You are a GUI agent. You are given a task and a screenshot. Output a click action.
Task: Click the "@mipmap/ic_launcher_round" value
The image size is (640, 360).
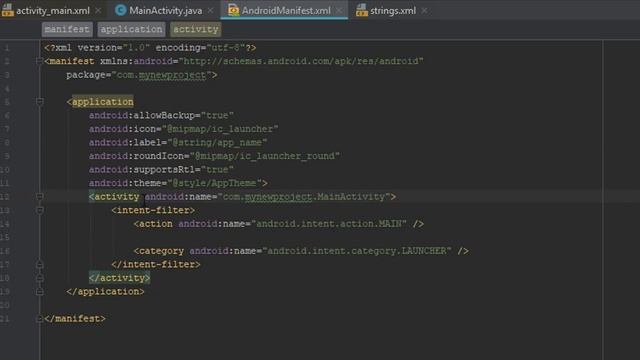click(265, 156)
